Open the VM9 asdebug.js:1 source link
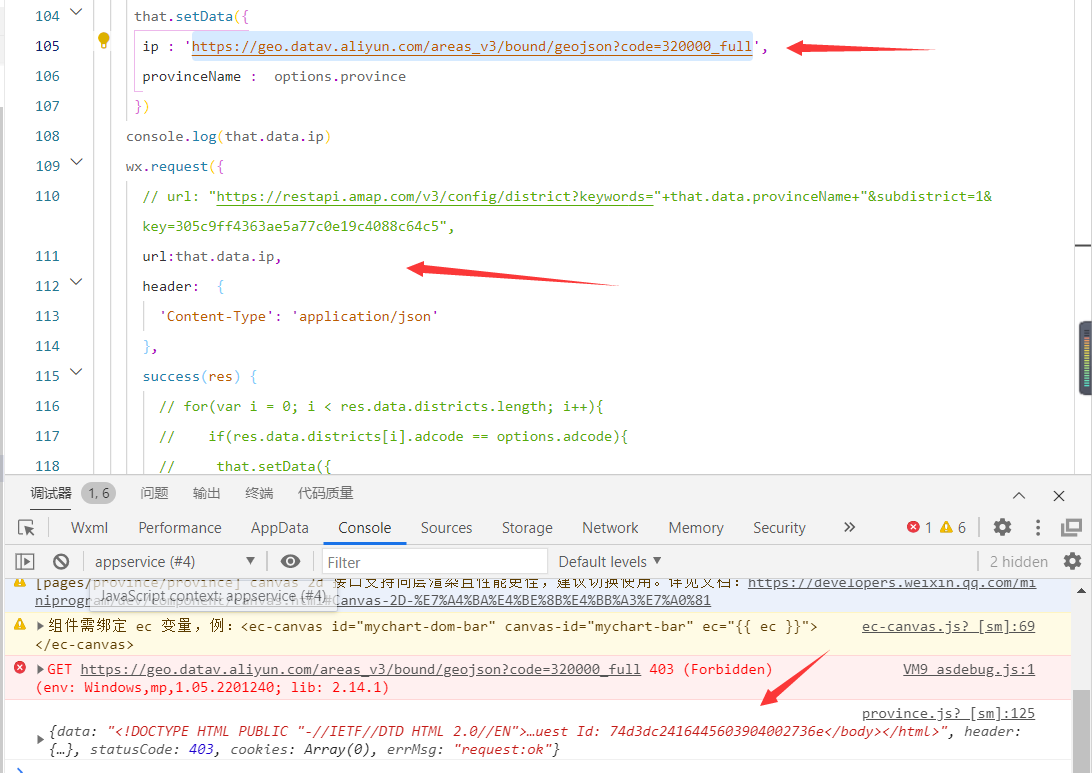Image resolution: width=1092 pixels, height=773 pixels. pyautogui.click(x=969, y=669)
